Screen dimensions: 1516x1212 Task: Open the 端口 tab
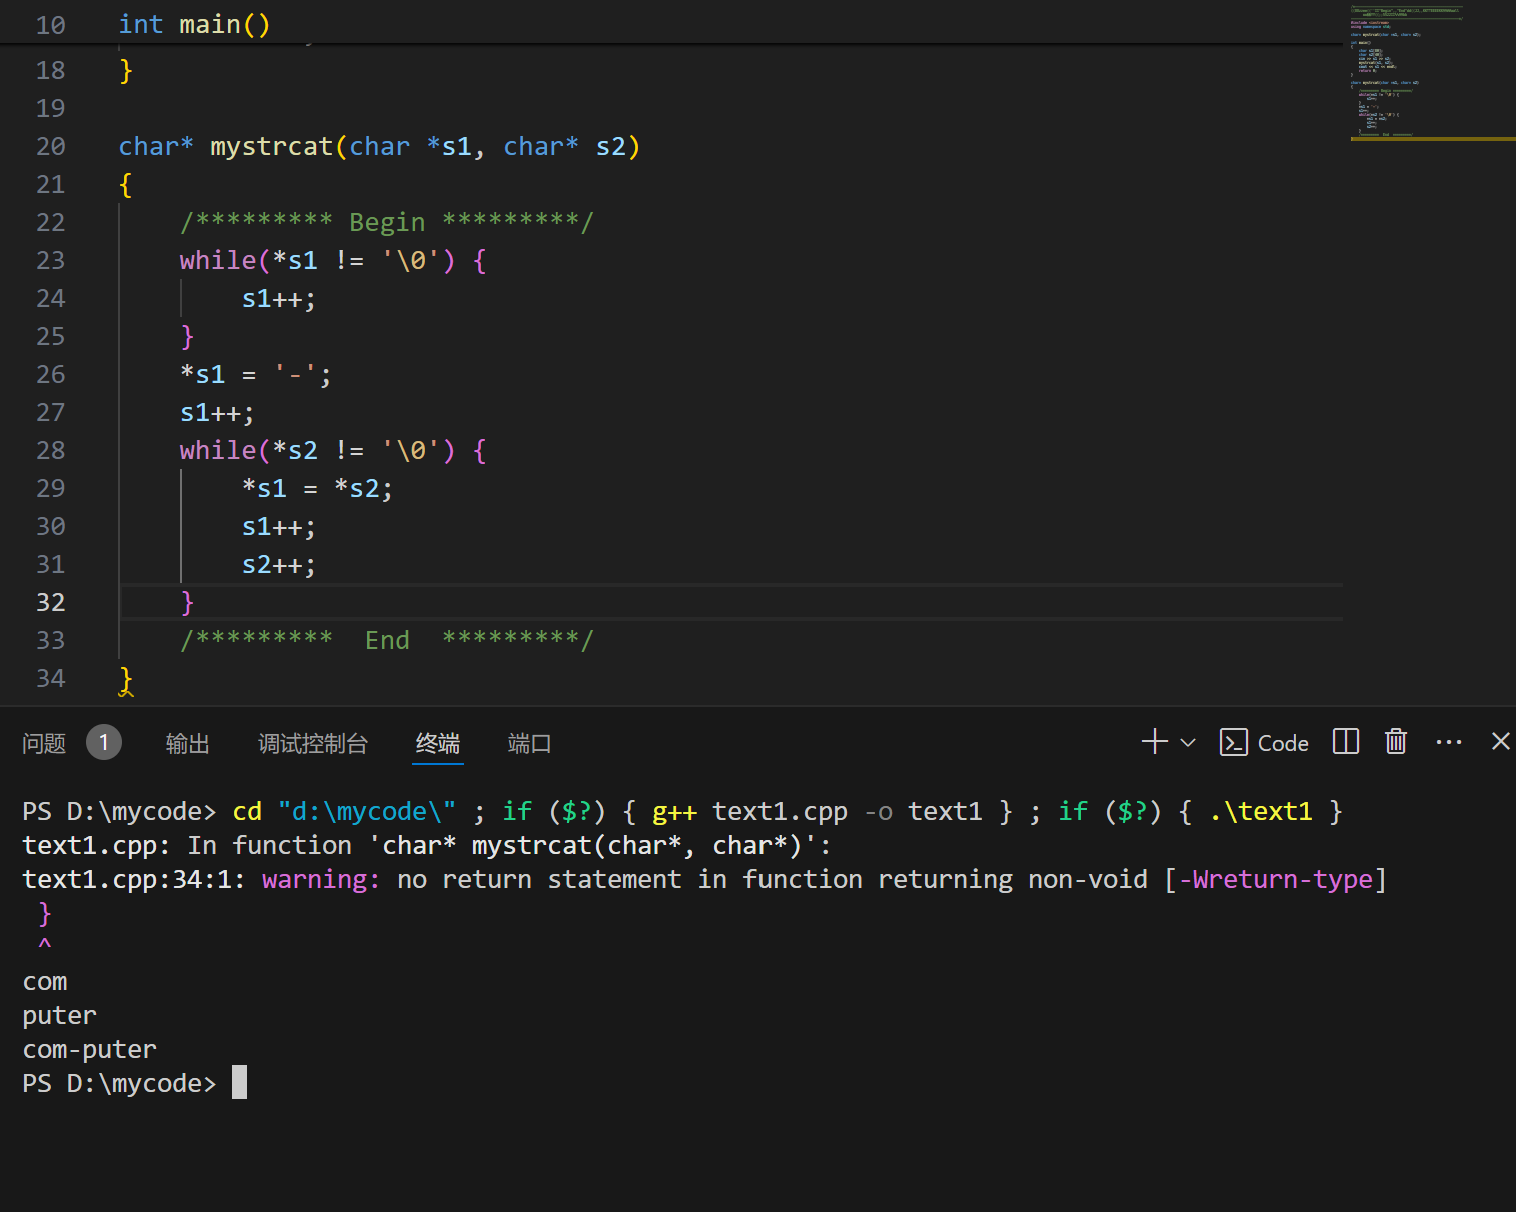529,743
